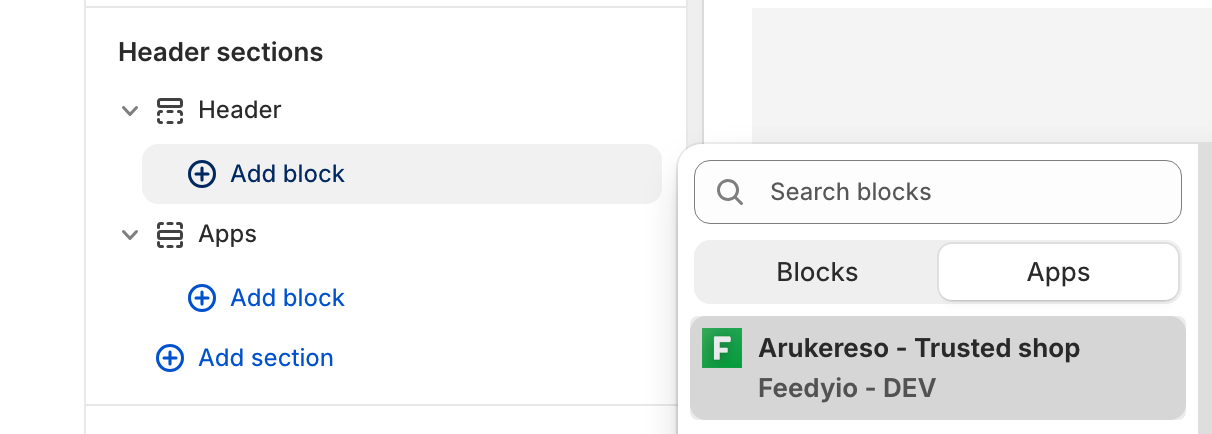1212x434 pixels.
Task: Click the Feedyio - DEV subtitle
Action: pos(846,387)
